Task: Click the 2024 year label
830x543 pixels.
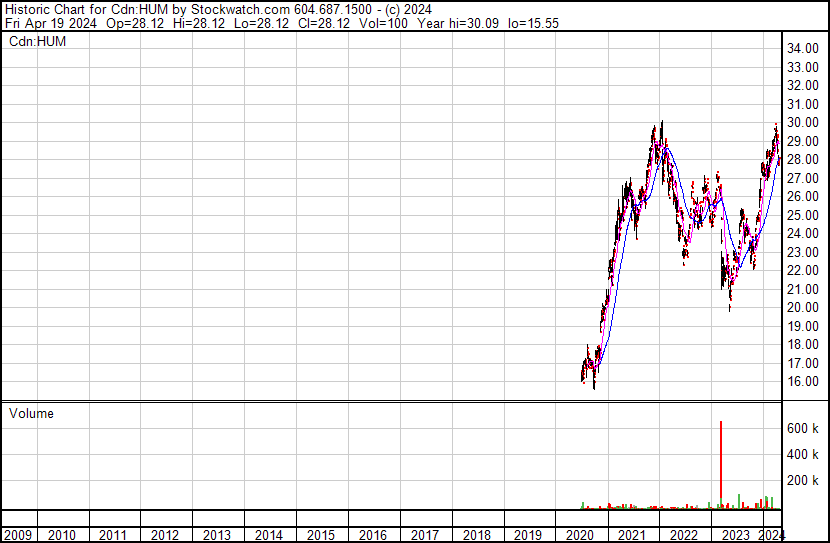Action: [771, 535]
